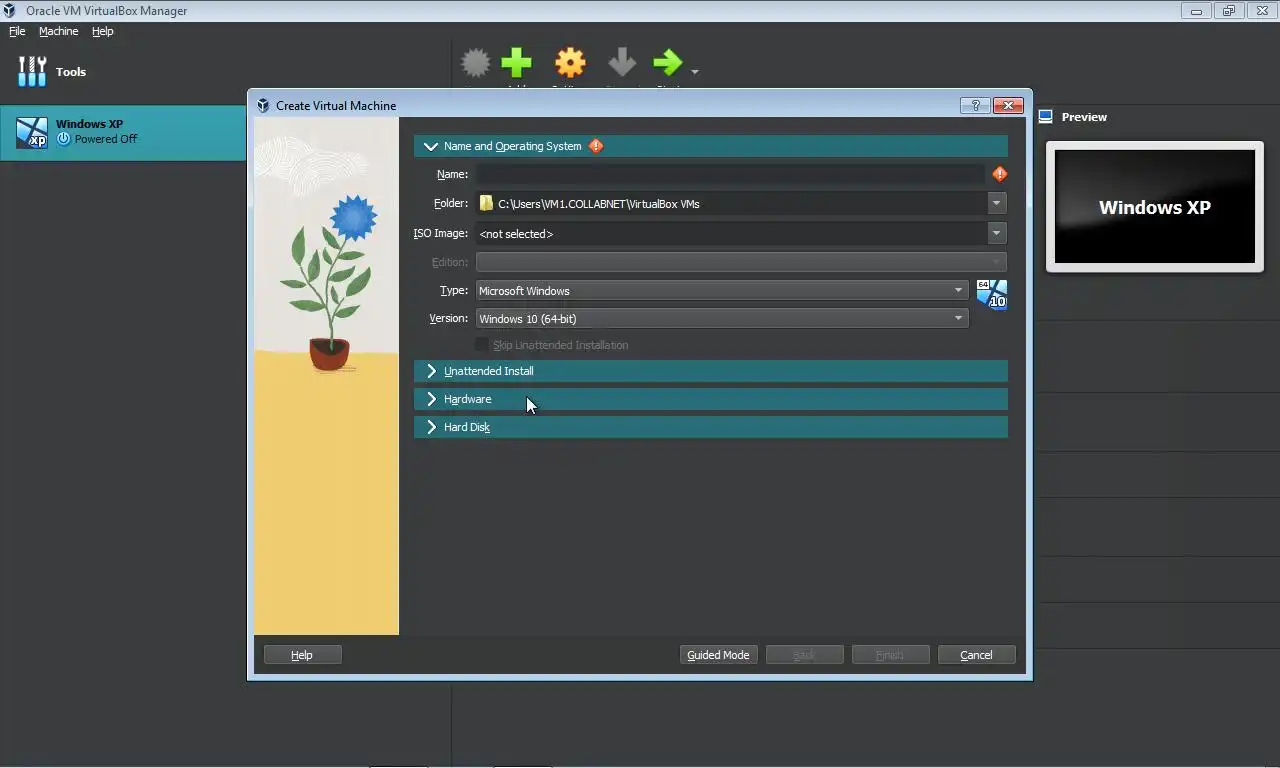
Task: Click the Powered Off status icon
Action: pos(64,139)
